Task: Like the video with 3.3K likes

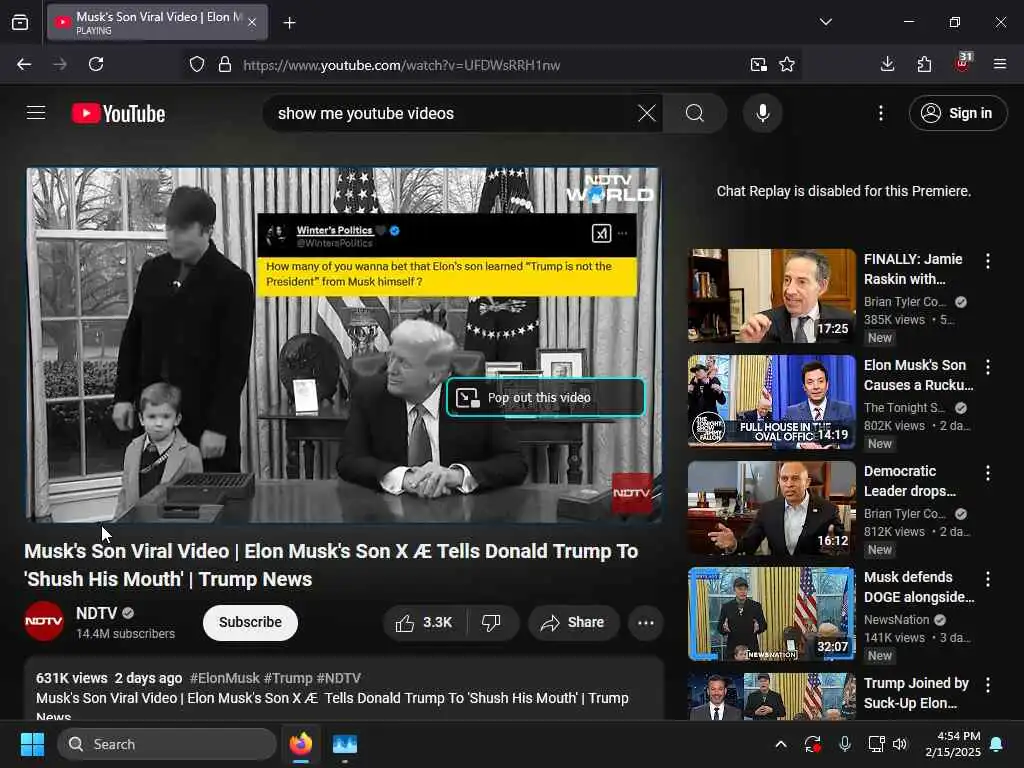Action: [424, 622]
